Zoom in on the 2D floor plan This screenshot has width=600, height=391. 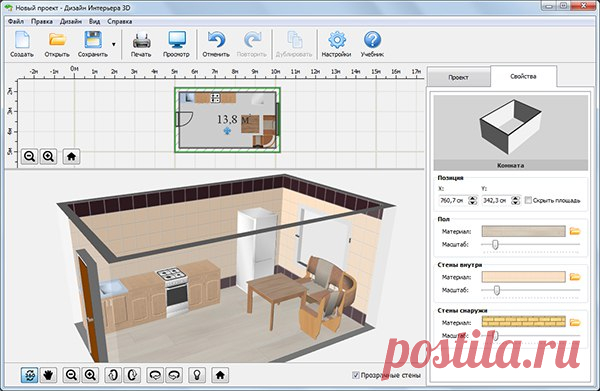[x=48, y=156]
